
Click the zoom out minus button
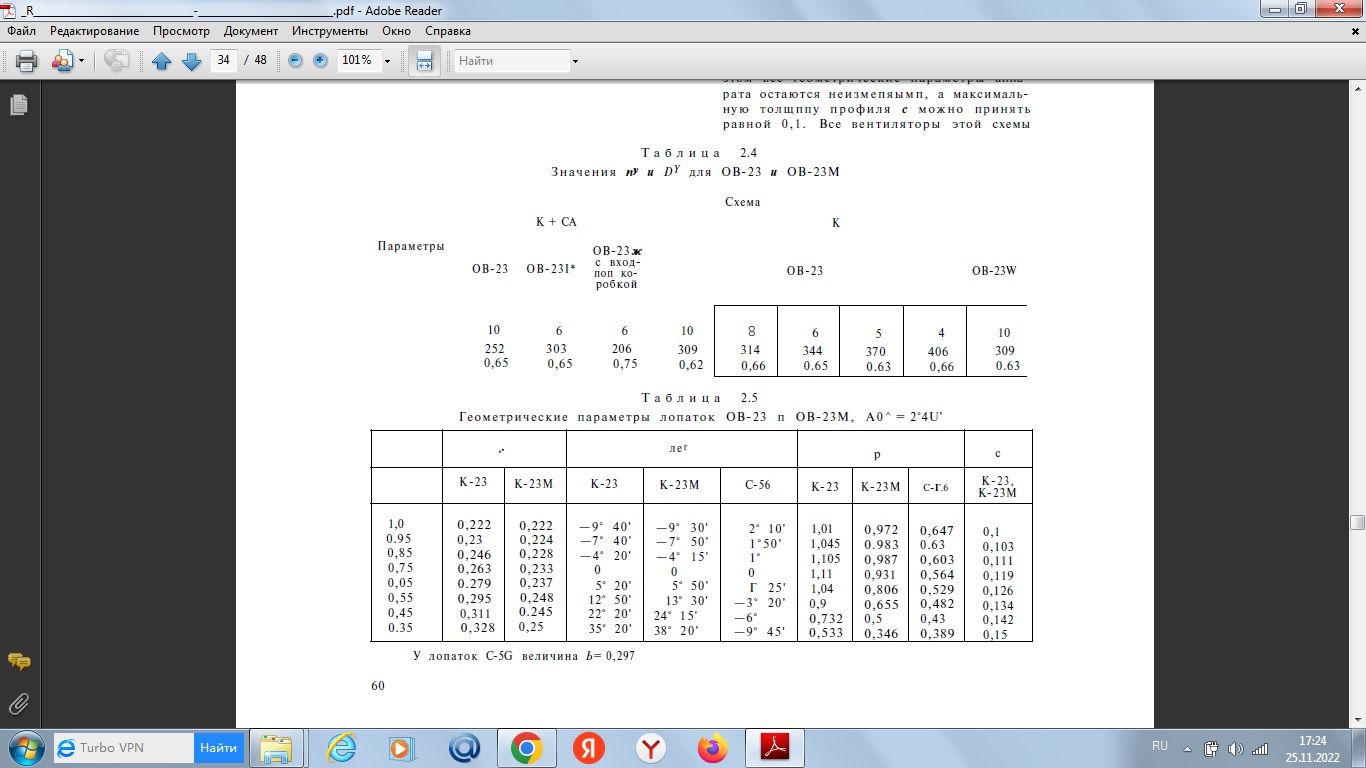tap(295, 60)
